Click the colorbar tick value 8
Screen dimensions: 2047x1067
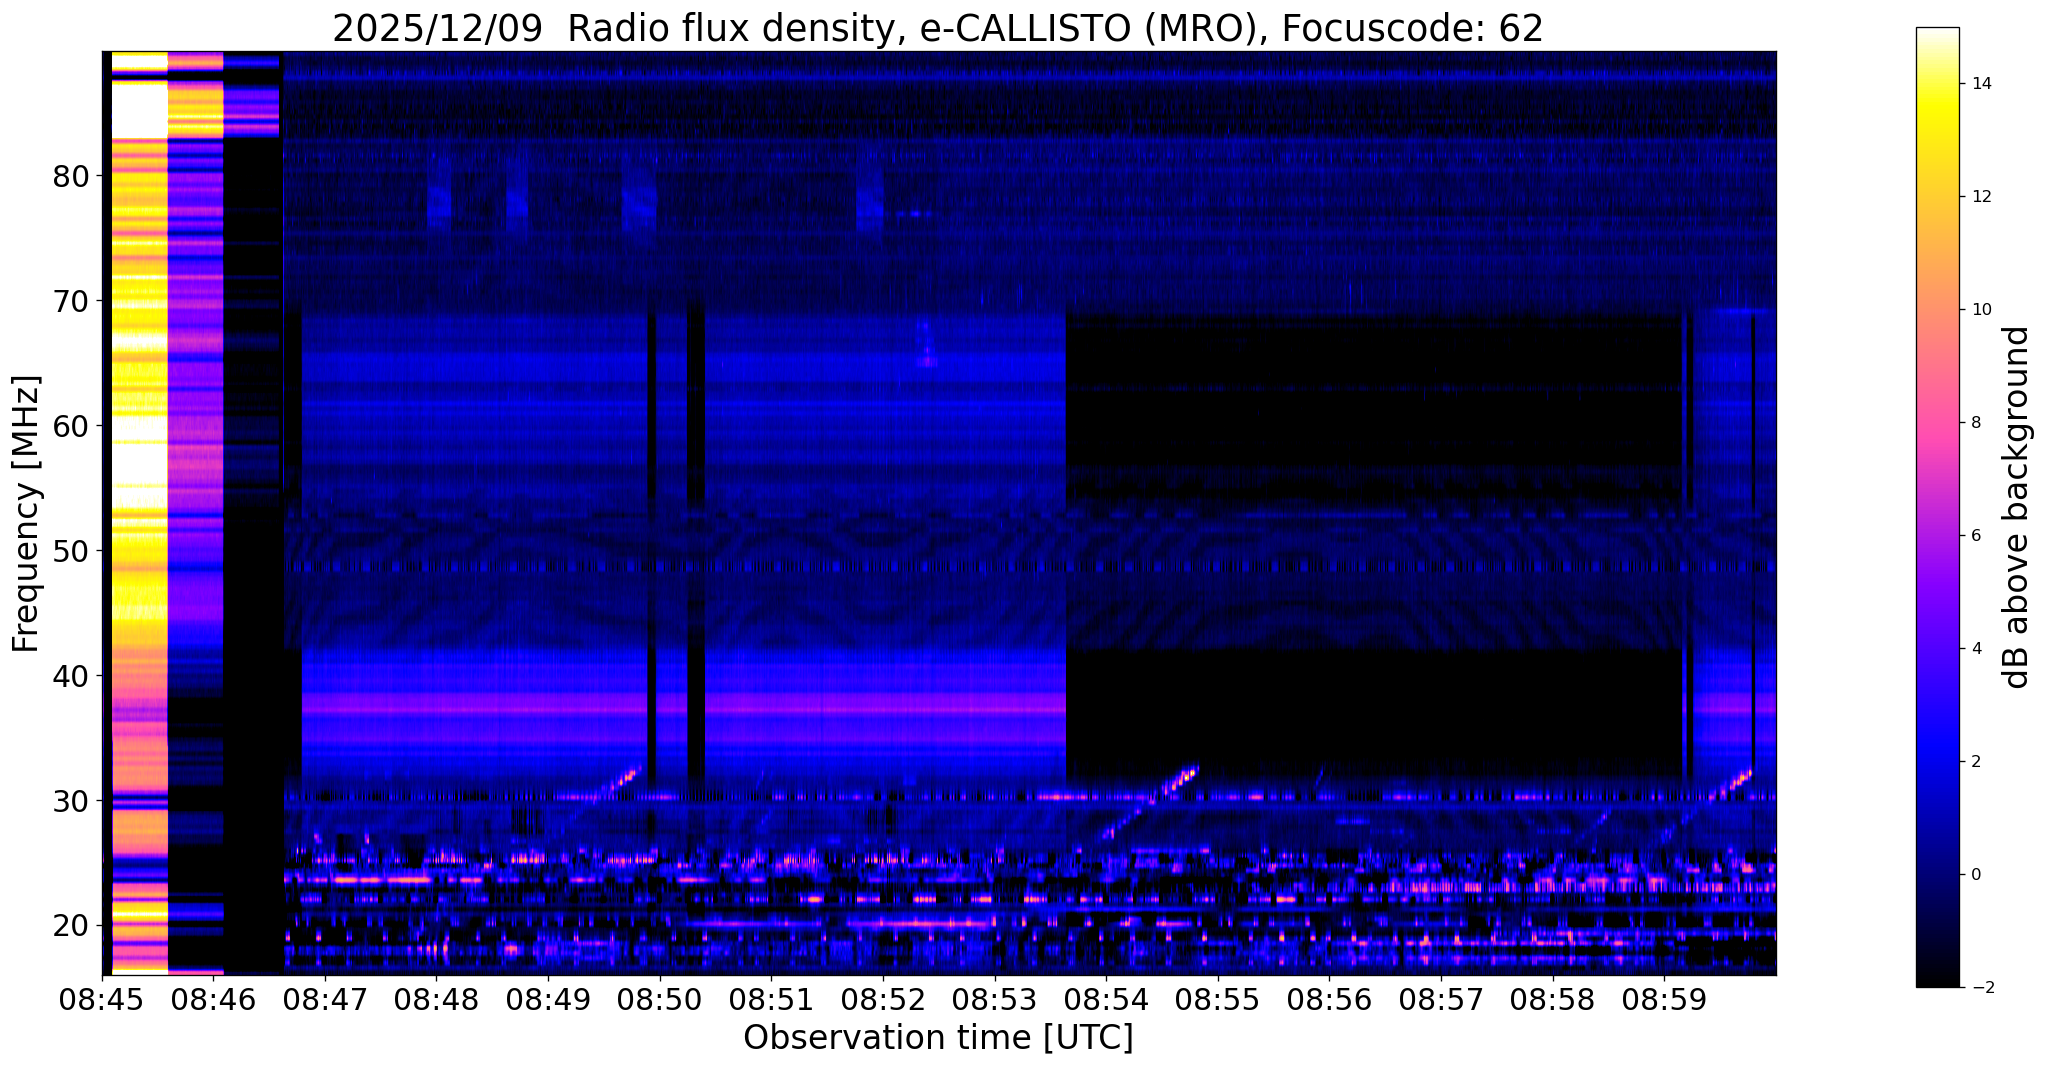click(x=1976, y=423)
